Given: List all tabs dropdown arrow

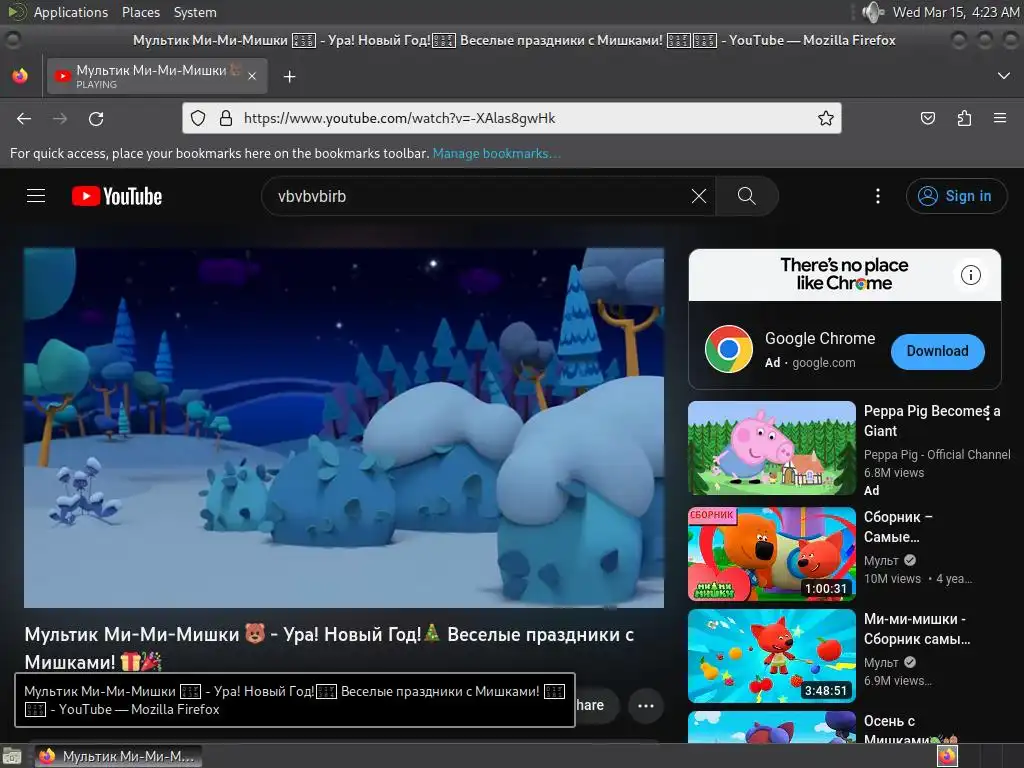Looking at the screenshot, I should coord(1004,76).
